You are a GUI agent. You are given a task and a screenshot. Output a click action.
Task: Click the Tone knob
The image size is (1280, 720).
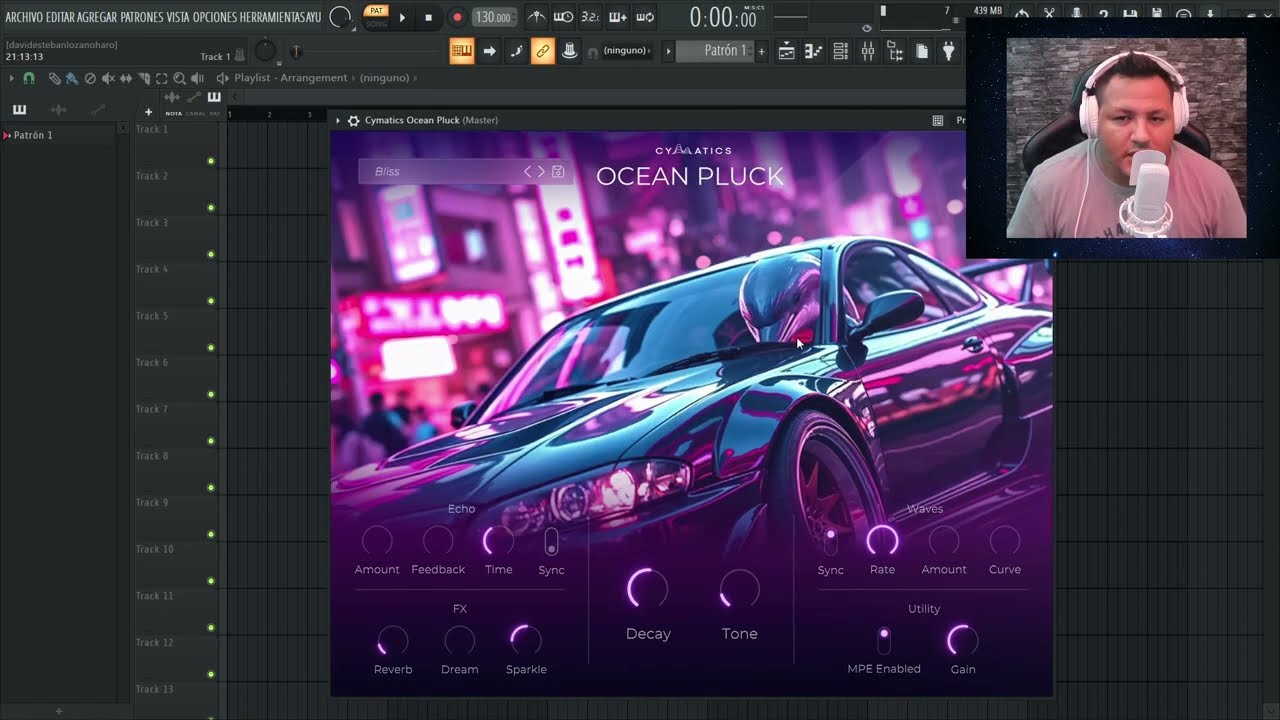[x=740, y=589]
